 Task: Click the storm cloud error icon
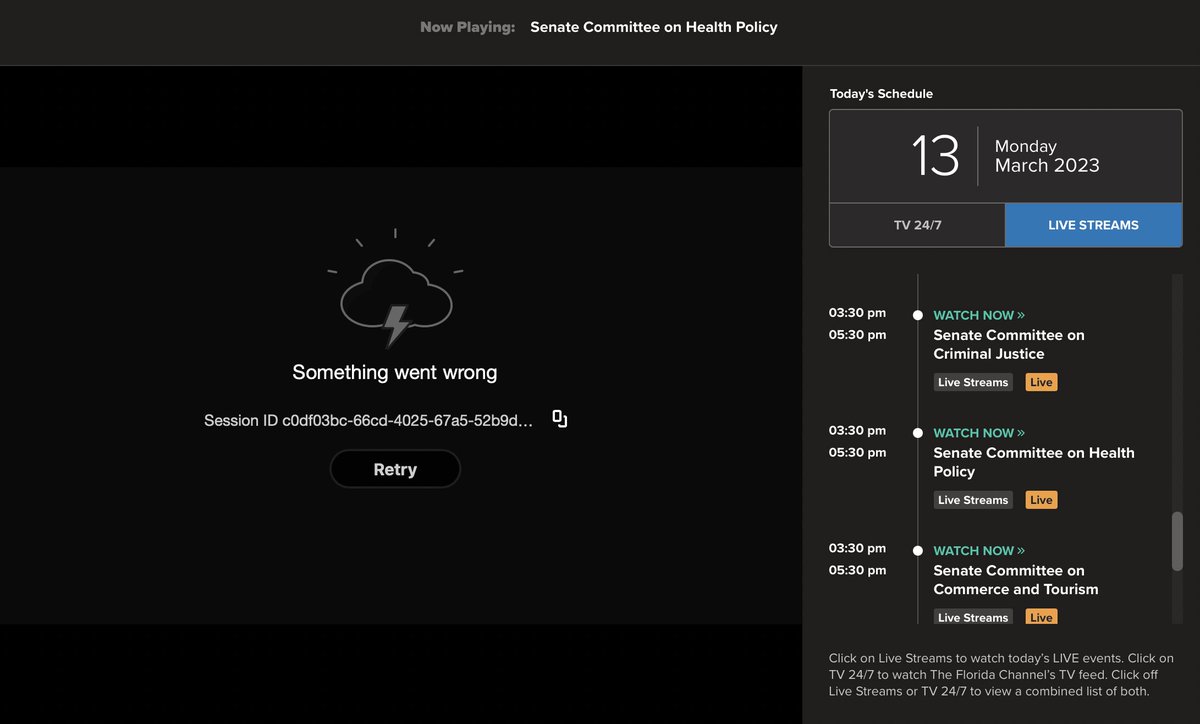[395, 288]
